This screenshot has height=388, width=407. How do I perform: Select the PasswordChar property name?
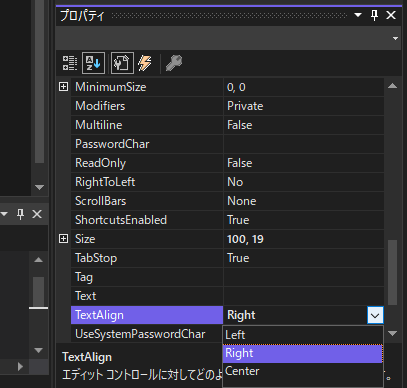click(x=147, y=144)
